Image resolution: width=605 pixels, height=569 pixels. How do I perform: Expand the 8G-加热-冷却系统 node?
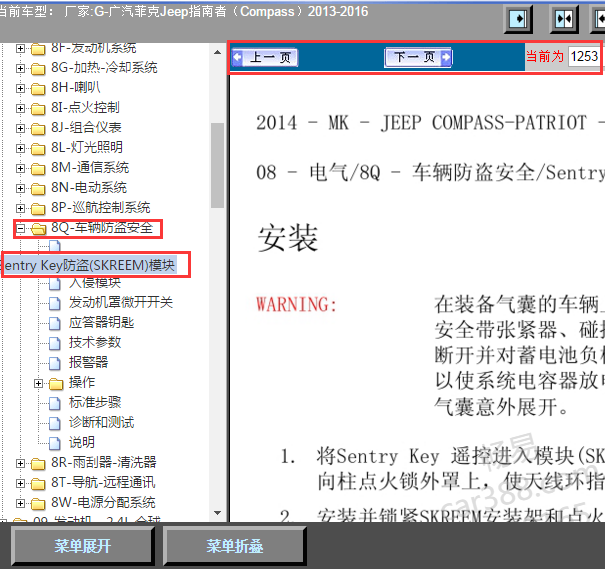20,68
